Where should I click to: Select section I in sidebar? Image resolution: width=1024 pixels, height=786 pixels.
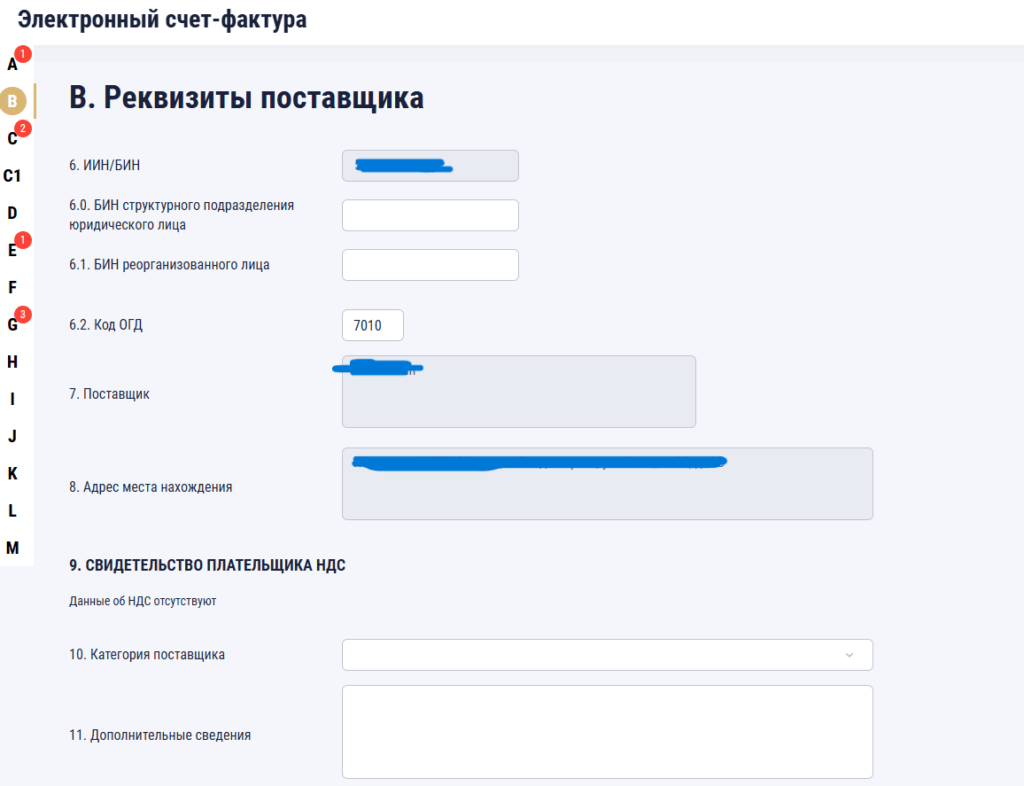click(x=13, y=399)
